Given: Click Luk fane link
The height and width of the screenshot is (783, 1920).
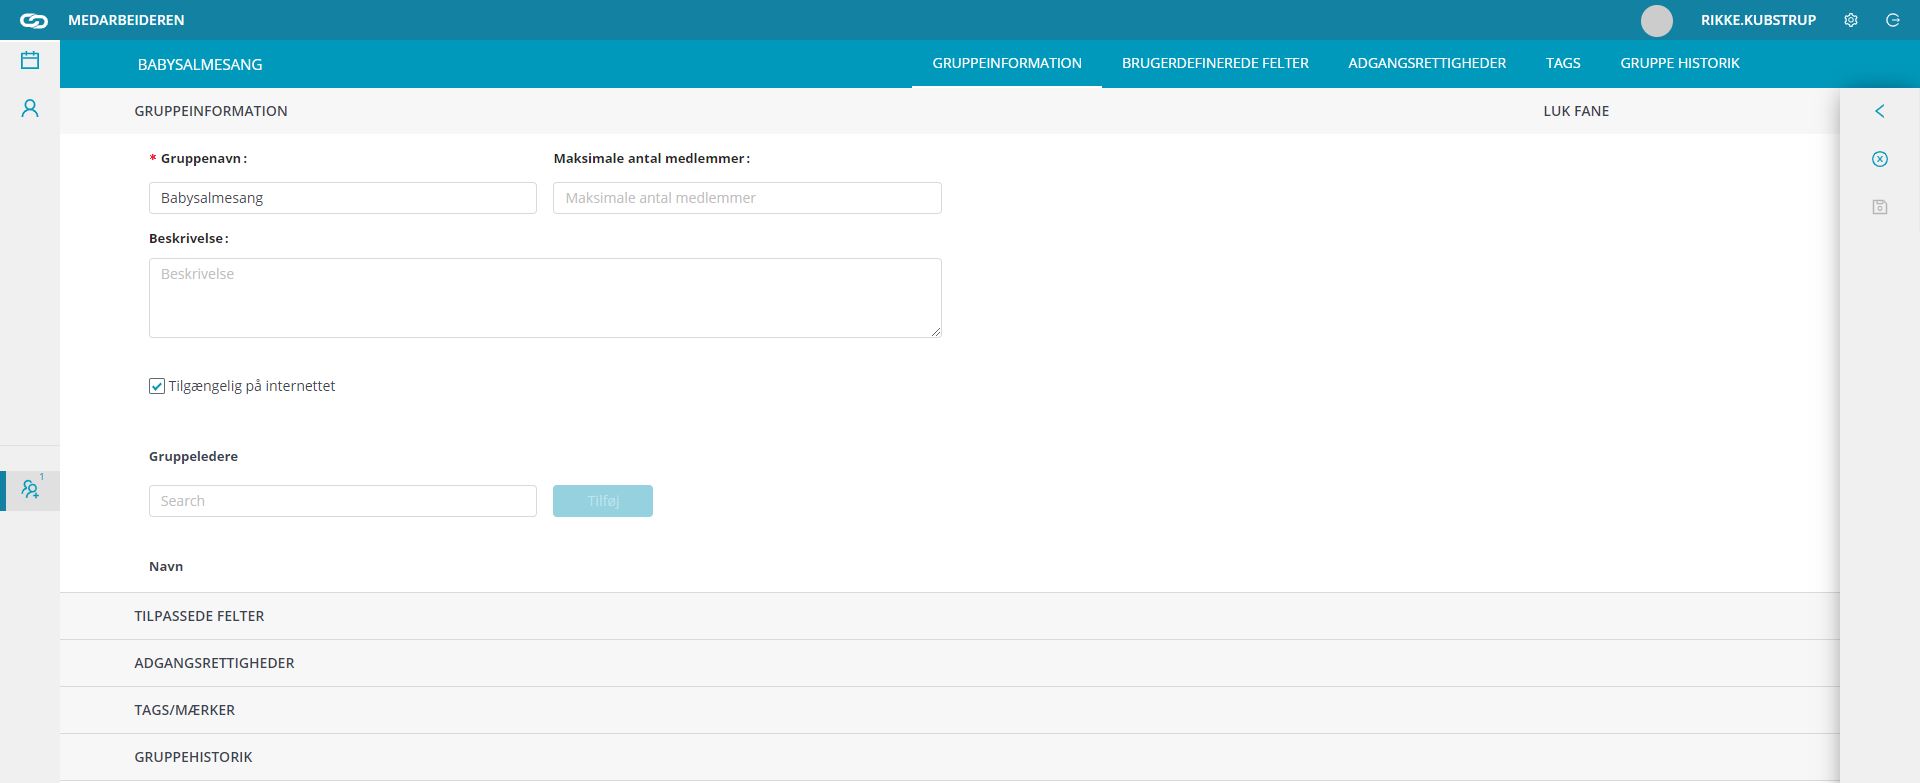Looking at the screenshot, I should coord(1576,111).
